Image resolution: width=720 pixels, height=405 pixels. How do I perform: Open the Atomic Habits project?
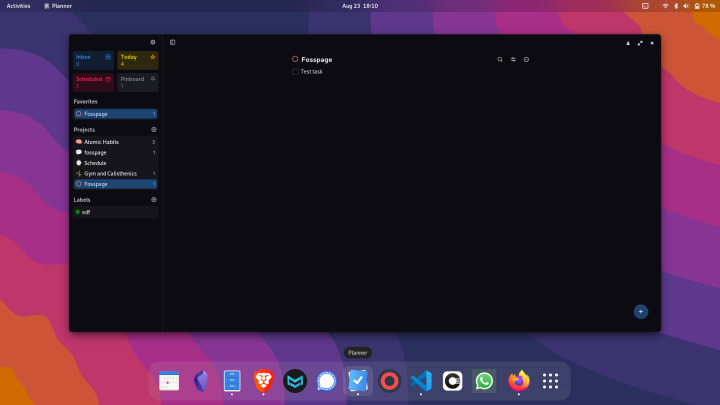(x=115, y=142)
